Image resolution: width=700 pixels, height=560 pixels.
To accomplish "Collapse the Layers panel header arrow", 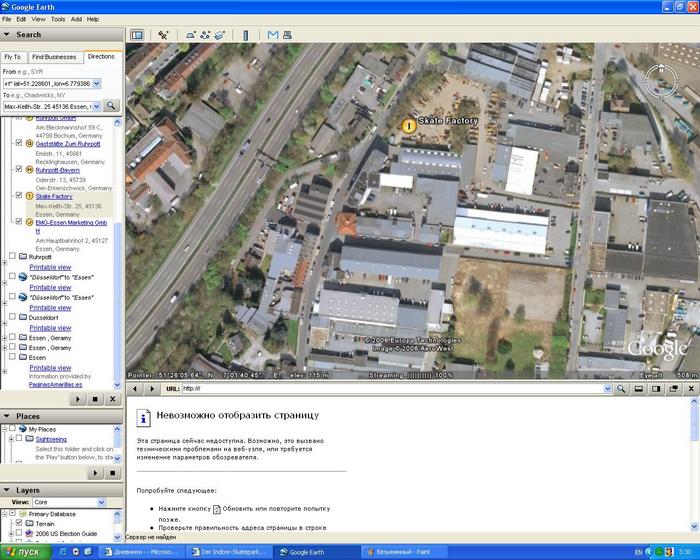I will point(7,490).
